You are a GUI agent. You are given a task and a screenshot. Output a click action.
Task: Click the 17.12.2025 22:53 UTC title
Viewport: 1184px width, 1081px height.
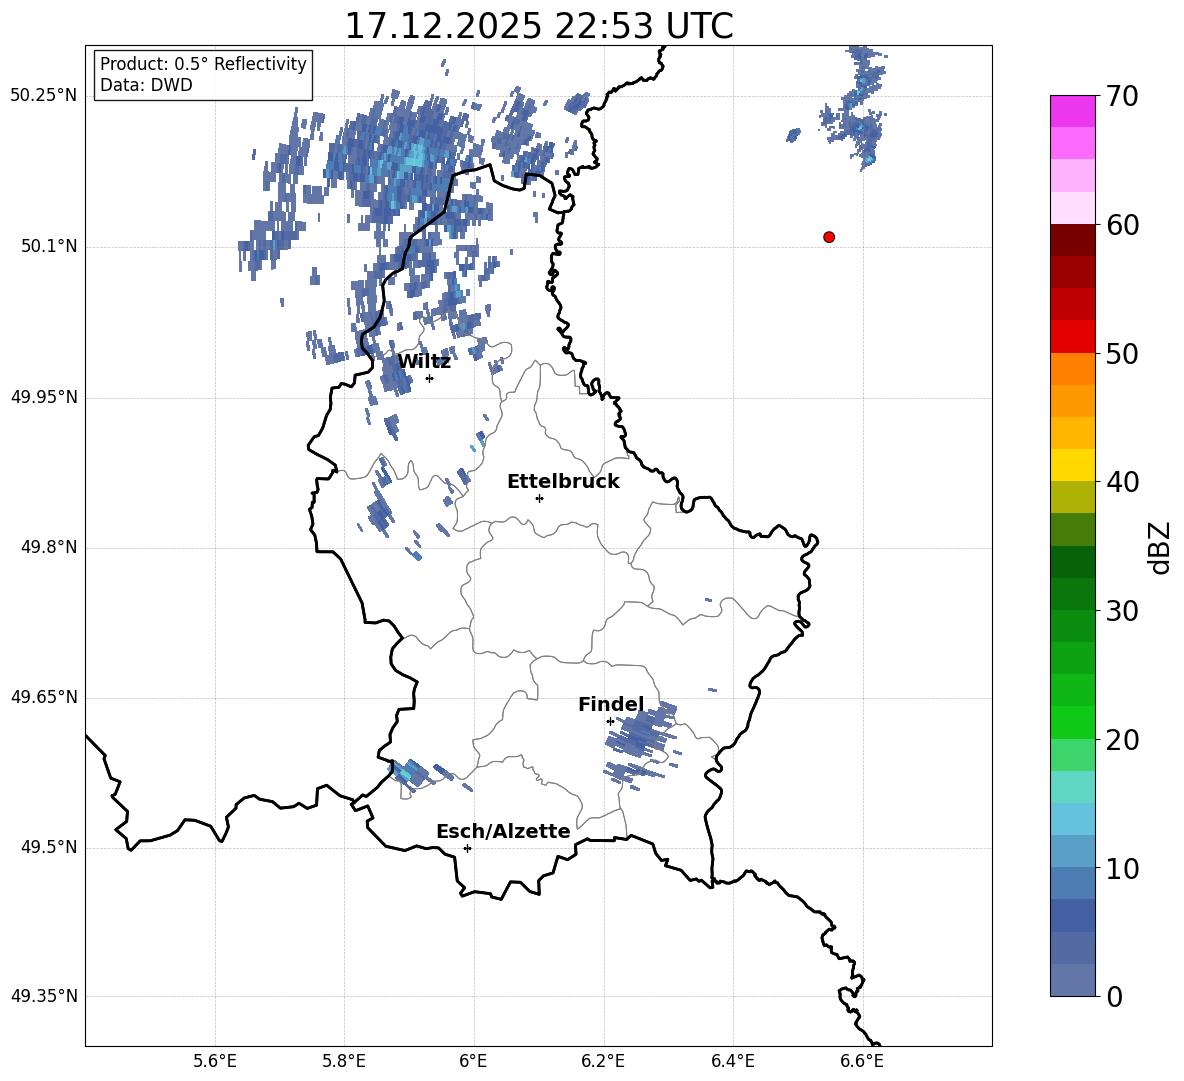[x=538, y=26]
